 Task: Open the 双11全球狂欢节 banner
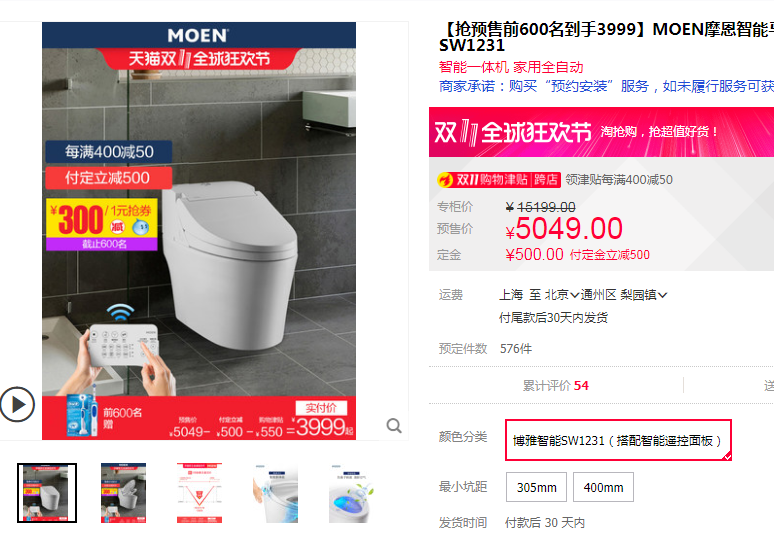[x=601, y=132]
